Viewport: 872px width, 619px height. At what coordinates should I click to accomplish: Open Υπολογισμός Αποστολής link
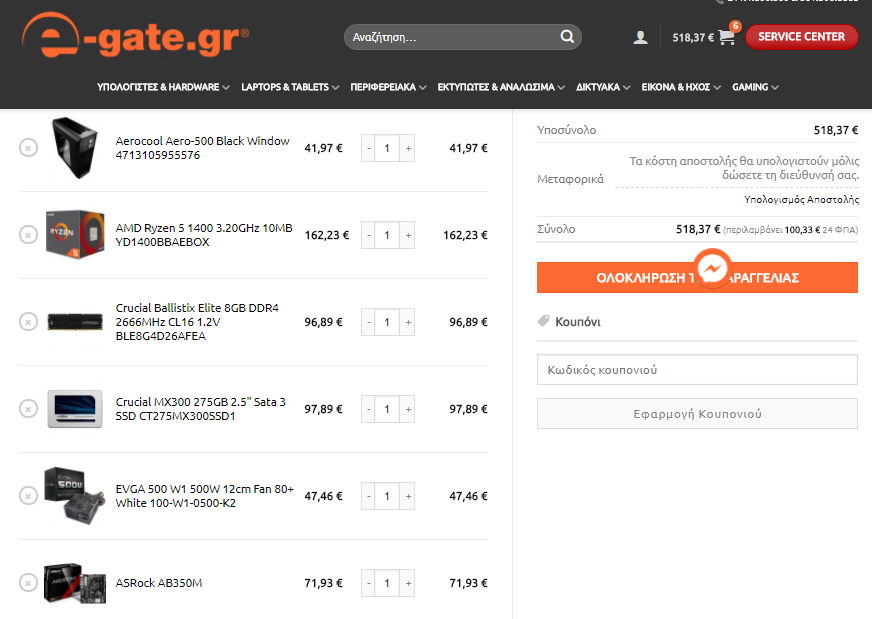801,199
